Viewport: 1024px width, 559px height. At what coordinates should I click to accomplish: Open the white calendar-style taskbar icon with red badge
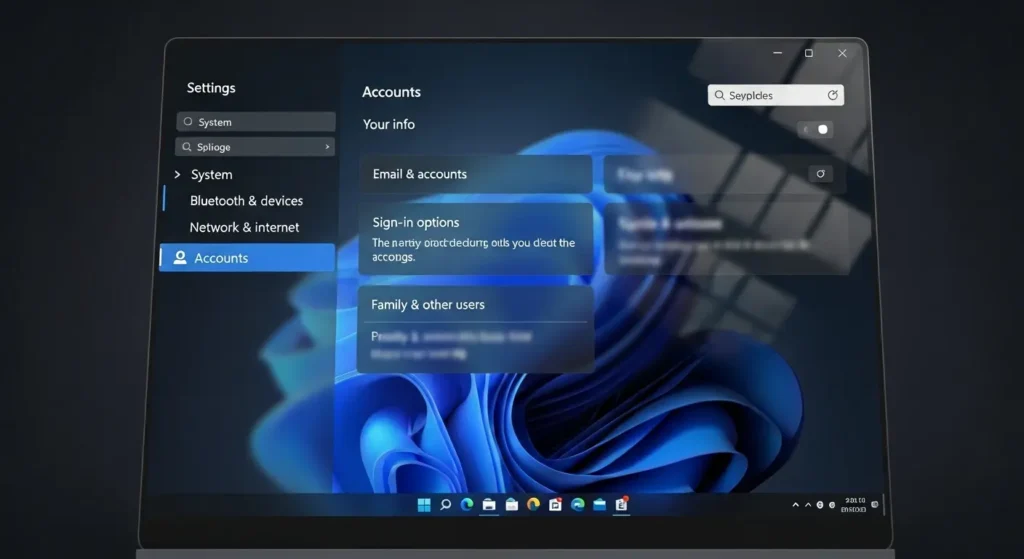coord(555,504)
